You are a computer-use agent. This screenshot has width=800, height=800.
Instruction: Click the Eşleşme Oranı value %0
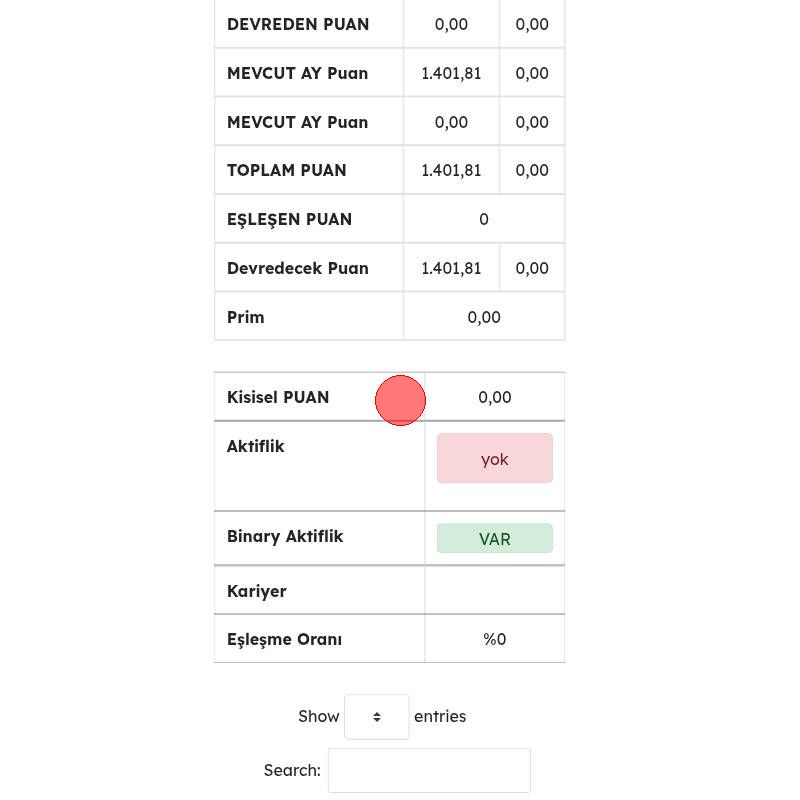[494, 639]
